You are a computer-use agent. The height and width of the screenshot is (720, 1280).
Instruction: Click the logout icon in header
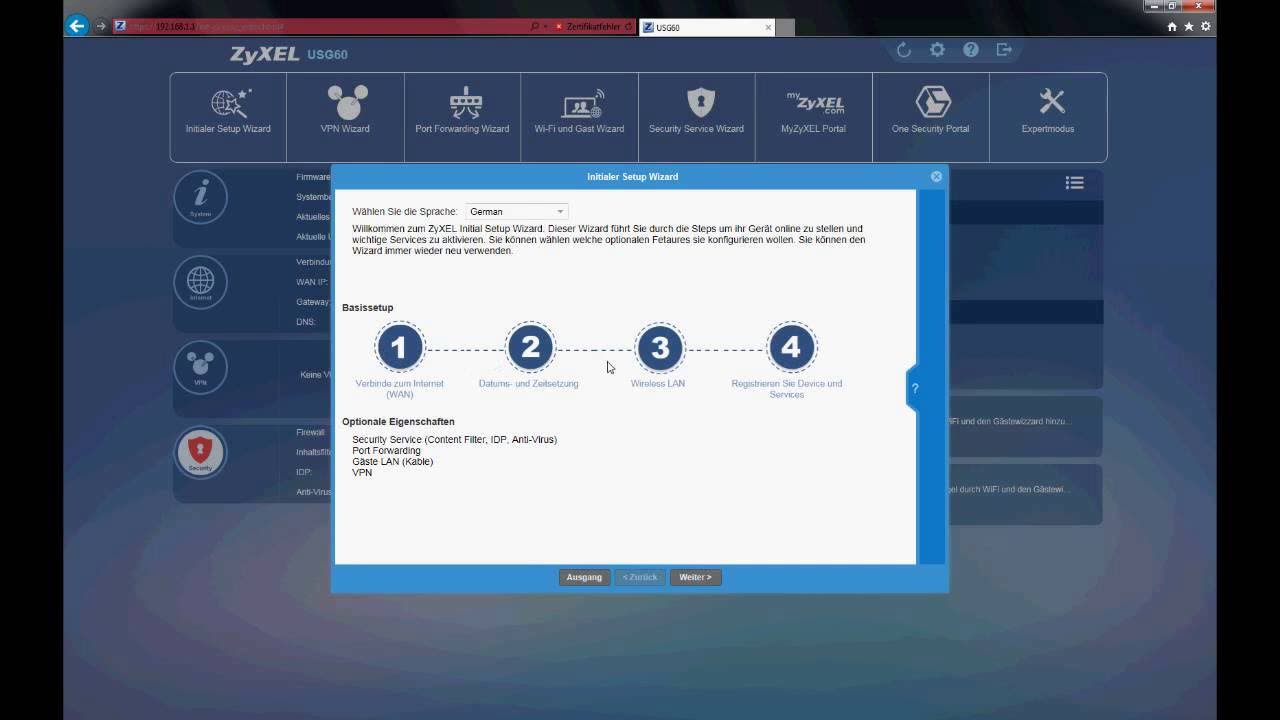click(x=1004, y=50)
